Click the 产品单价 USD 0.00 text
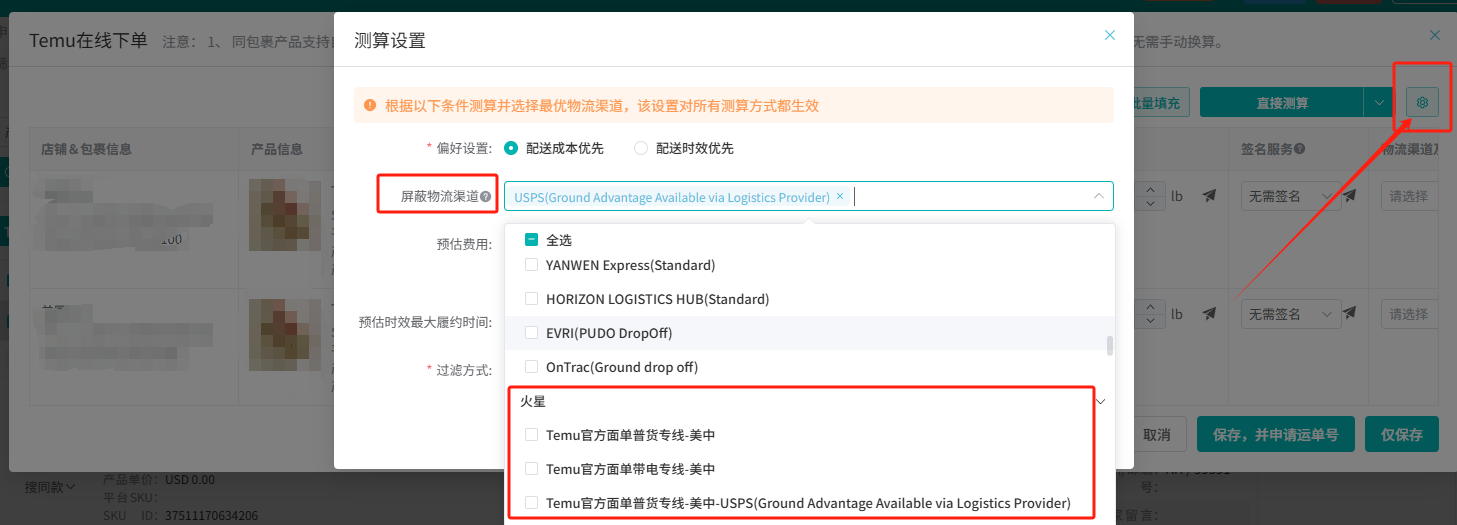This screenshot has height=525, width=1457. click(x=159, y=480)
